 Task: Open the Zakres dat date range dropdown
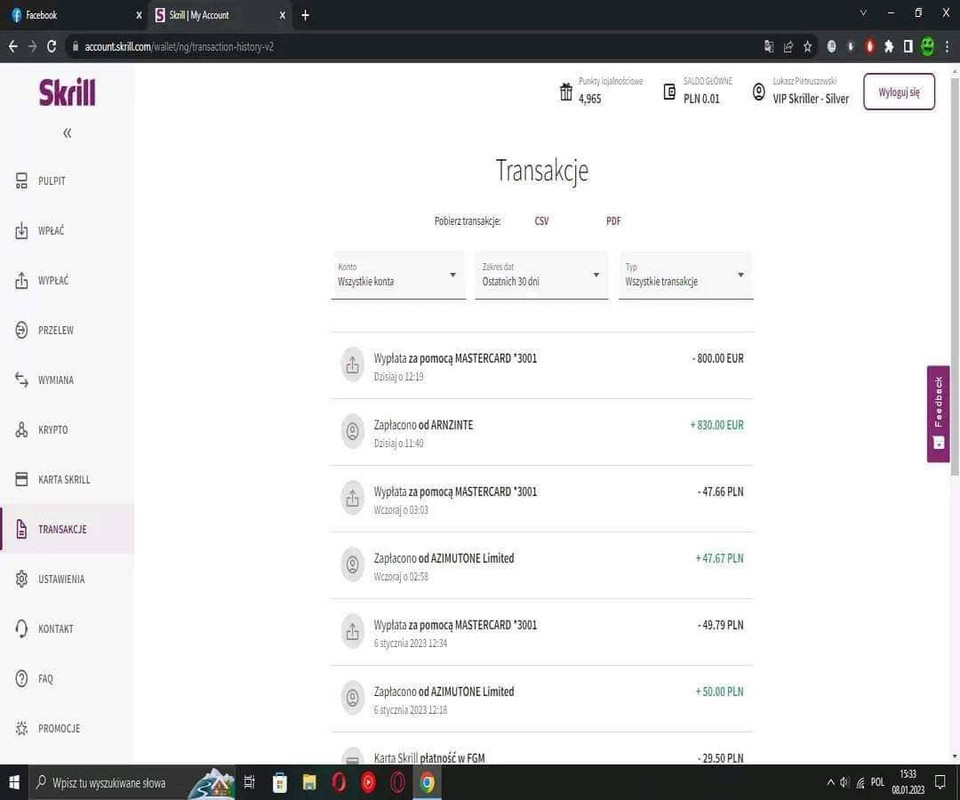click(x=541, y=275)
